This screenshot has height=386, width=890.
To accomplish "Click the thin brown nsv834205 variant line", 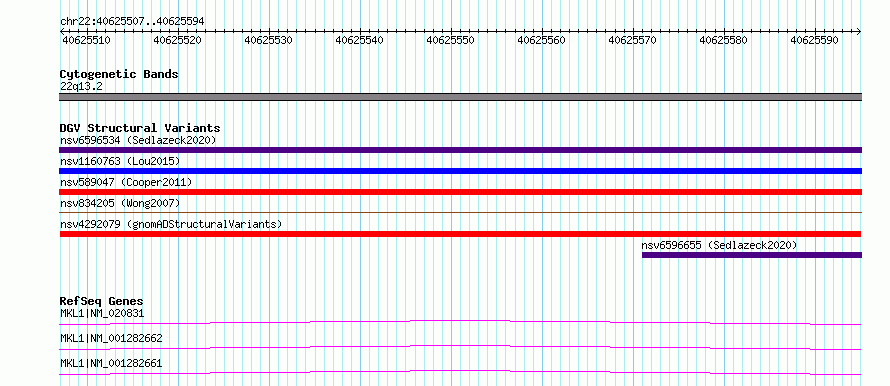I will pos(460,212).
